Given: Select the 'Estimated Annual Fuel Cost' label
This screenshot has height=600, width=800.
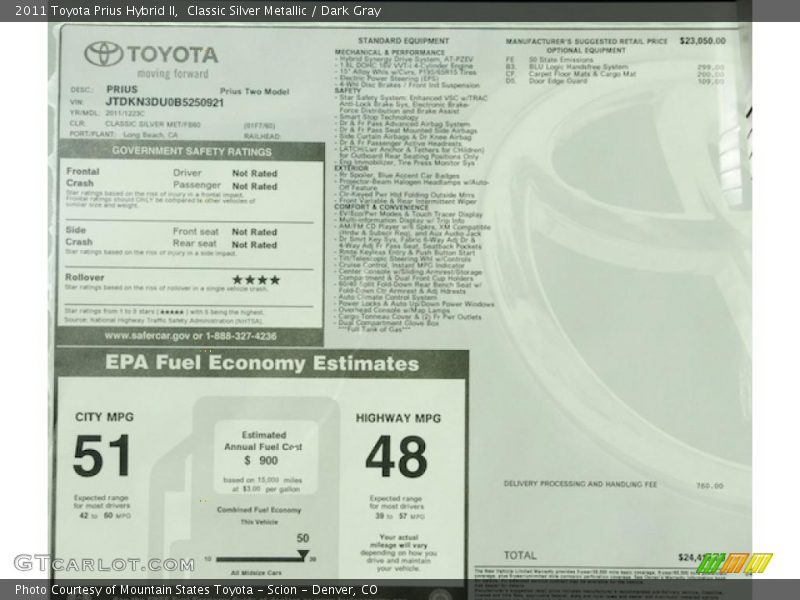Looking at the screenshot, I should (x=264, y=441).
